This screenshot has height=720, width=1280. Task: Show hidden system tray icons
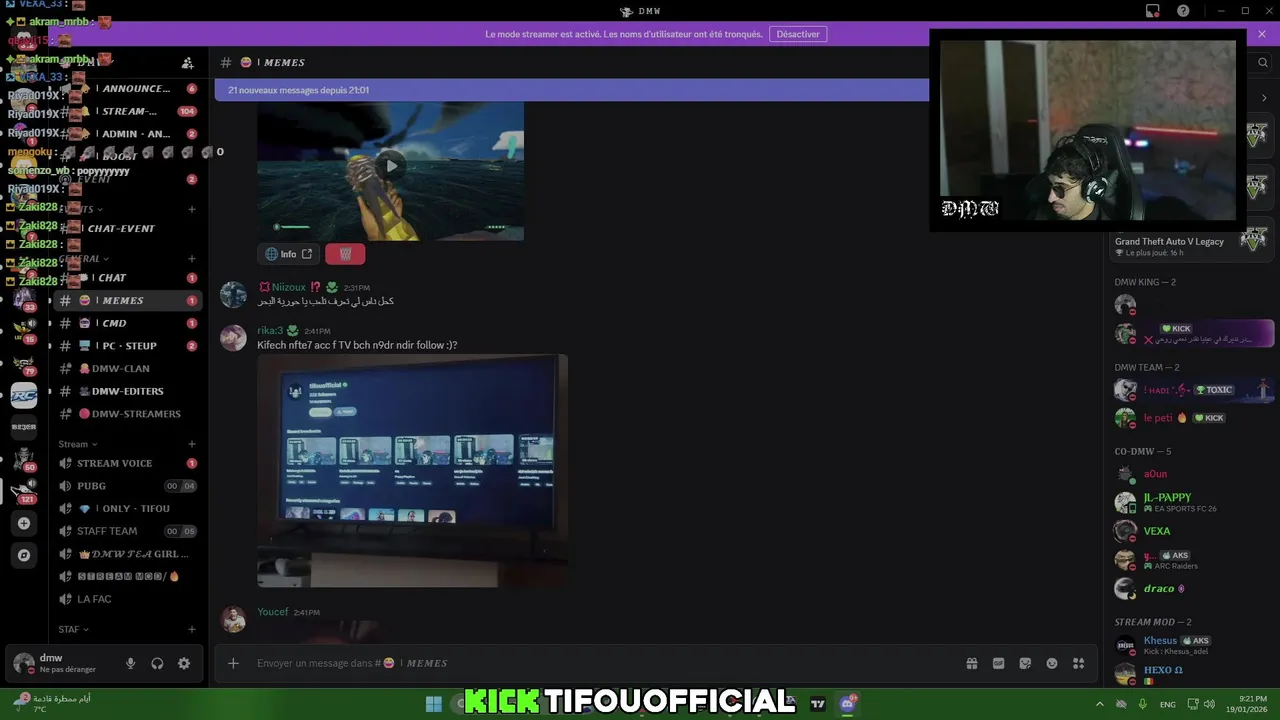click(1100, 704)
